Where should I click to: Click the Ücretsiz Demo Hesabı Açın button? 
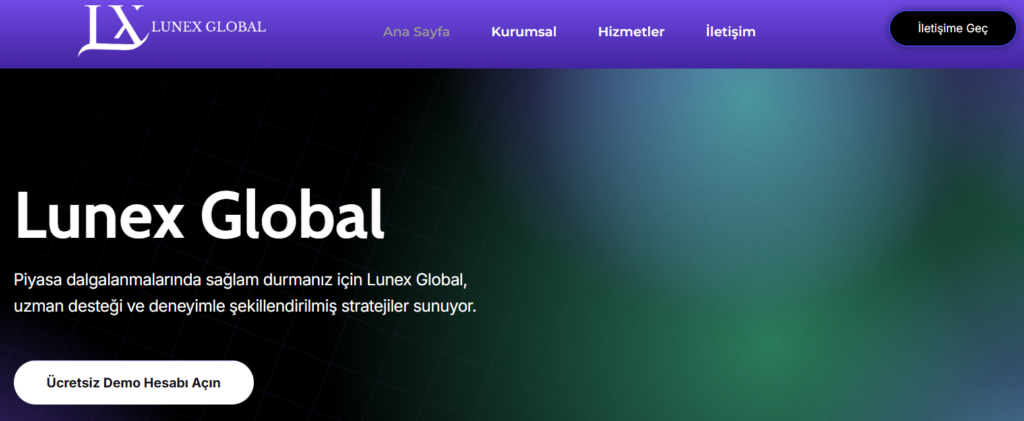coord(133,382)
